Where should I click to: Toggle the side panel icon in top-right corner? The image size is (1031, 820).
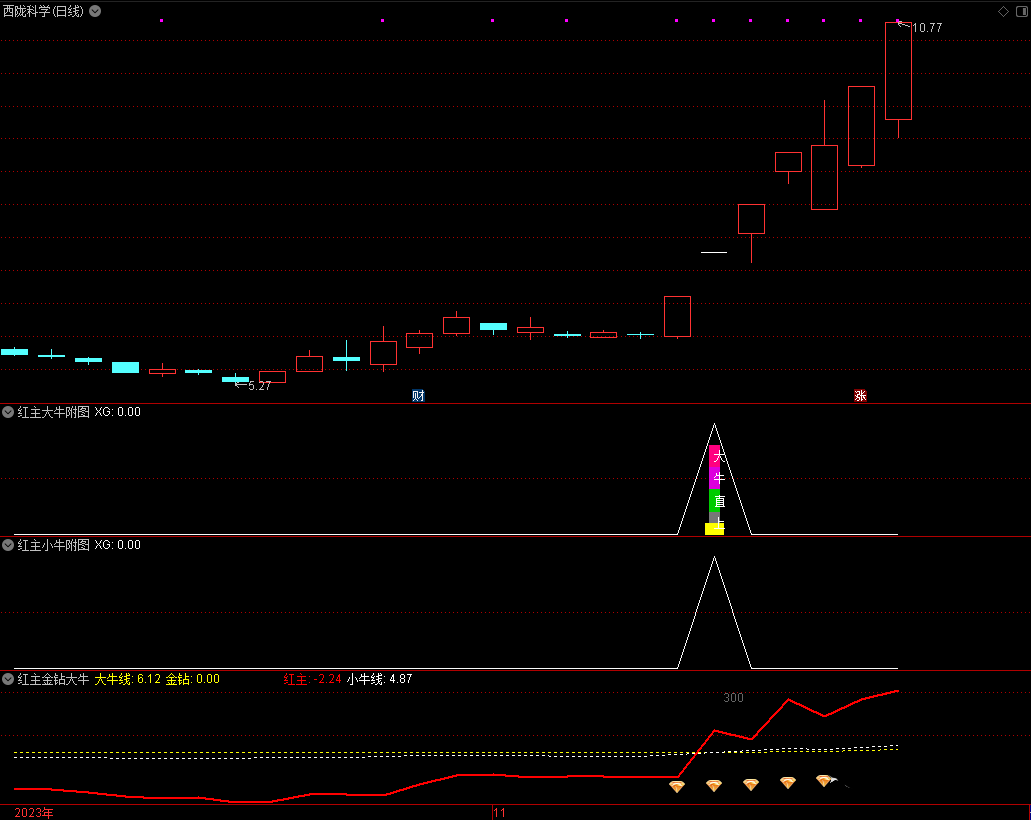tap(1021, 11)
